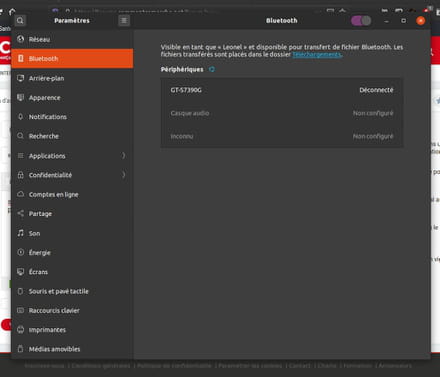Open Comptes en ligne settings
The height and width of the screenshot is (377, 440).
tap(72, 194)
